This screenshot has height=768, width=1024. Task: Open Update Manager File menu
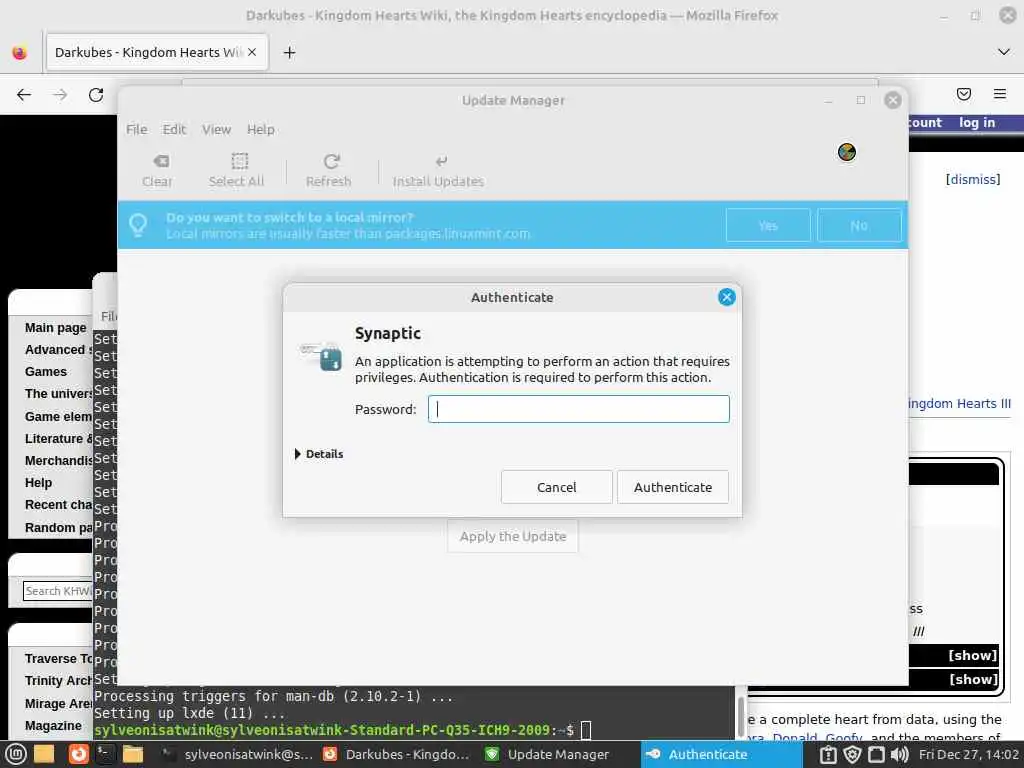[136, 129]
